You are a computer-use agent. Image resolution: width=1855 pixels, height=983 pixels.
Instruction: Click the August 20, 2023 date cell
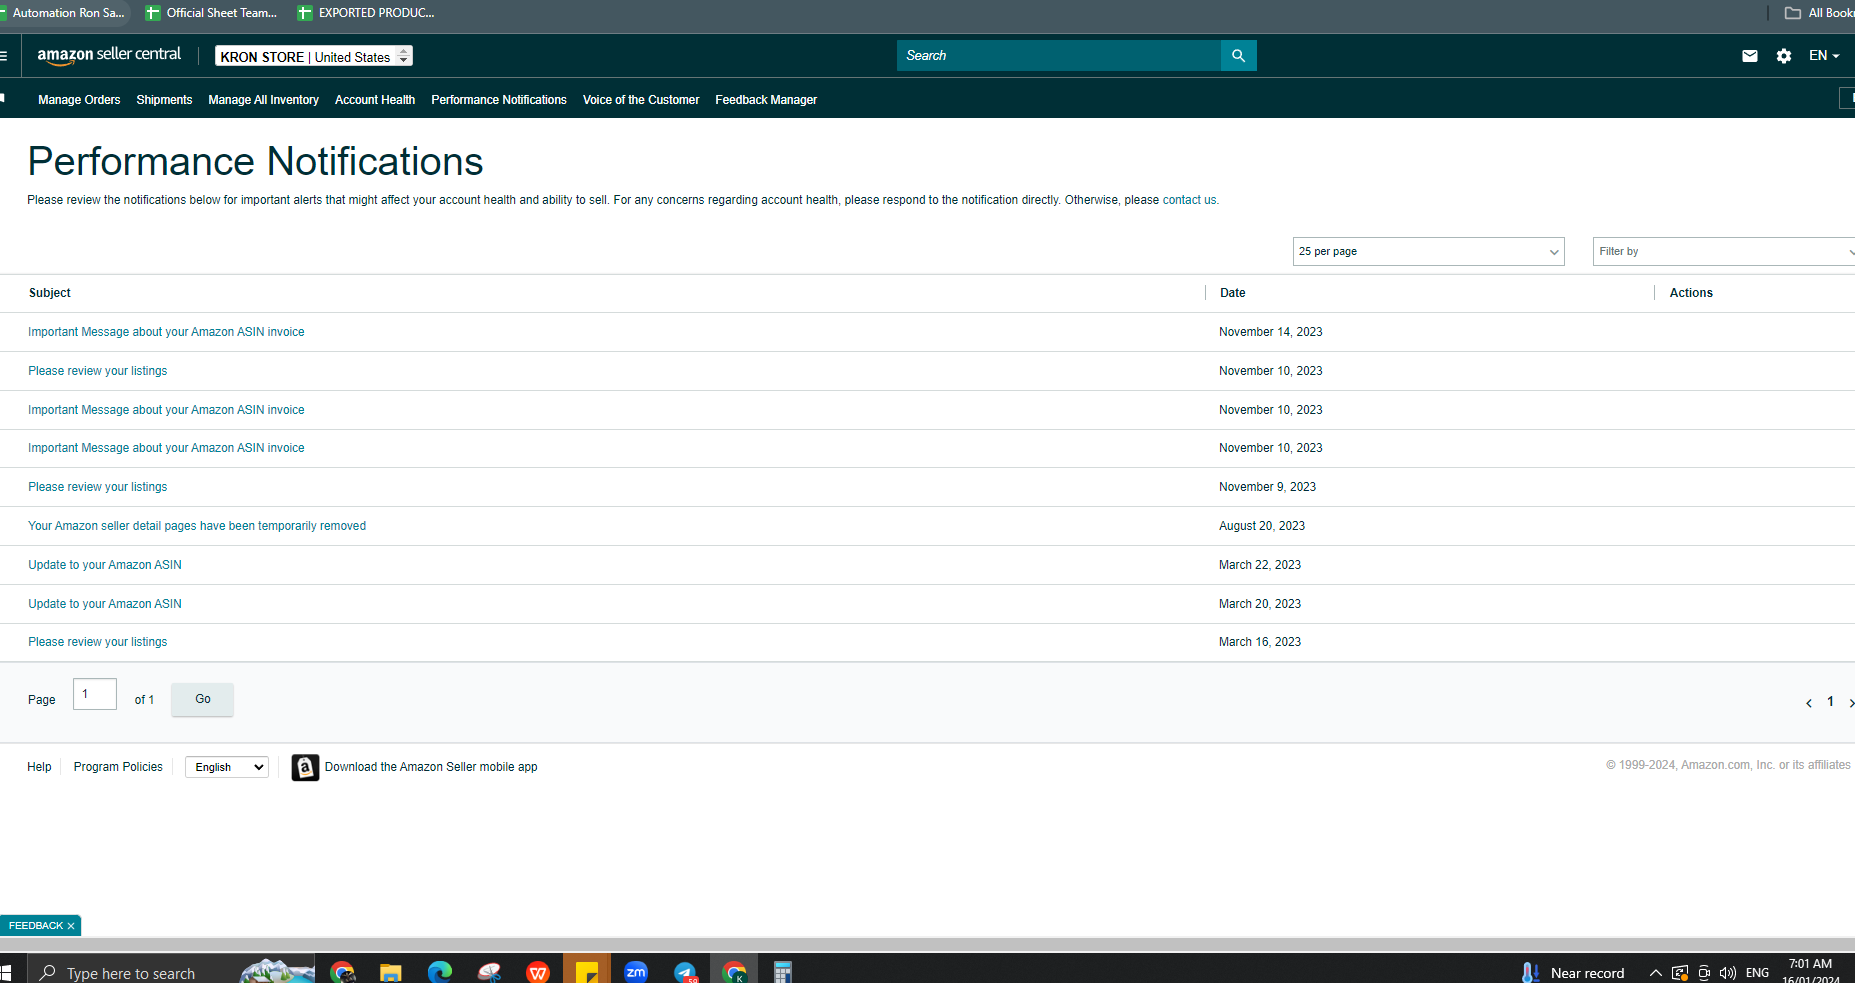[x=1262, y=526]
